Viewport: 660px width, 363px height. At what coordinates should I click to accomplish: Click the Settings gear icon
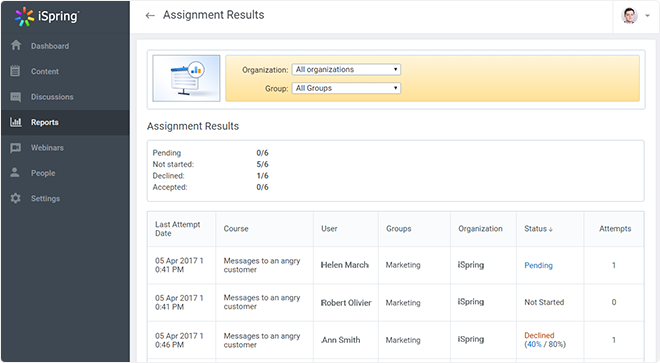(16, 198)
